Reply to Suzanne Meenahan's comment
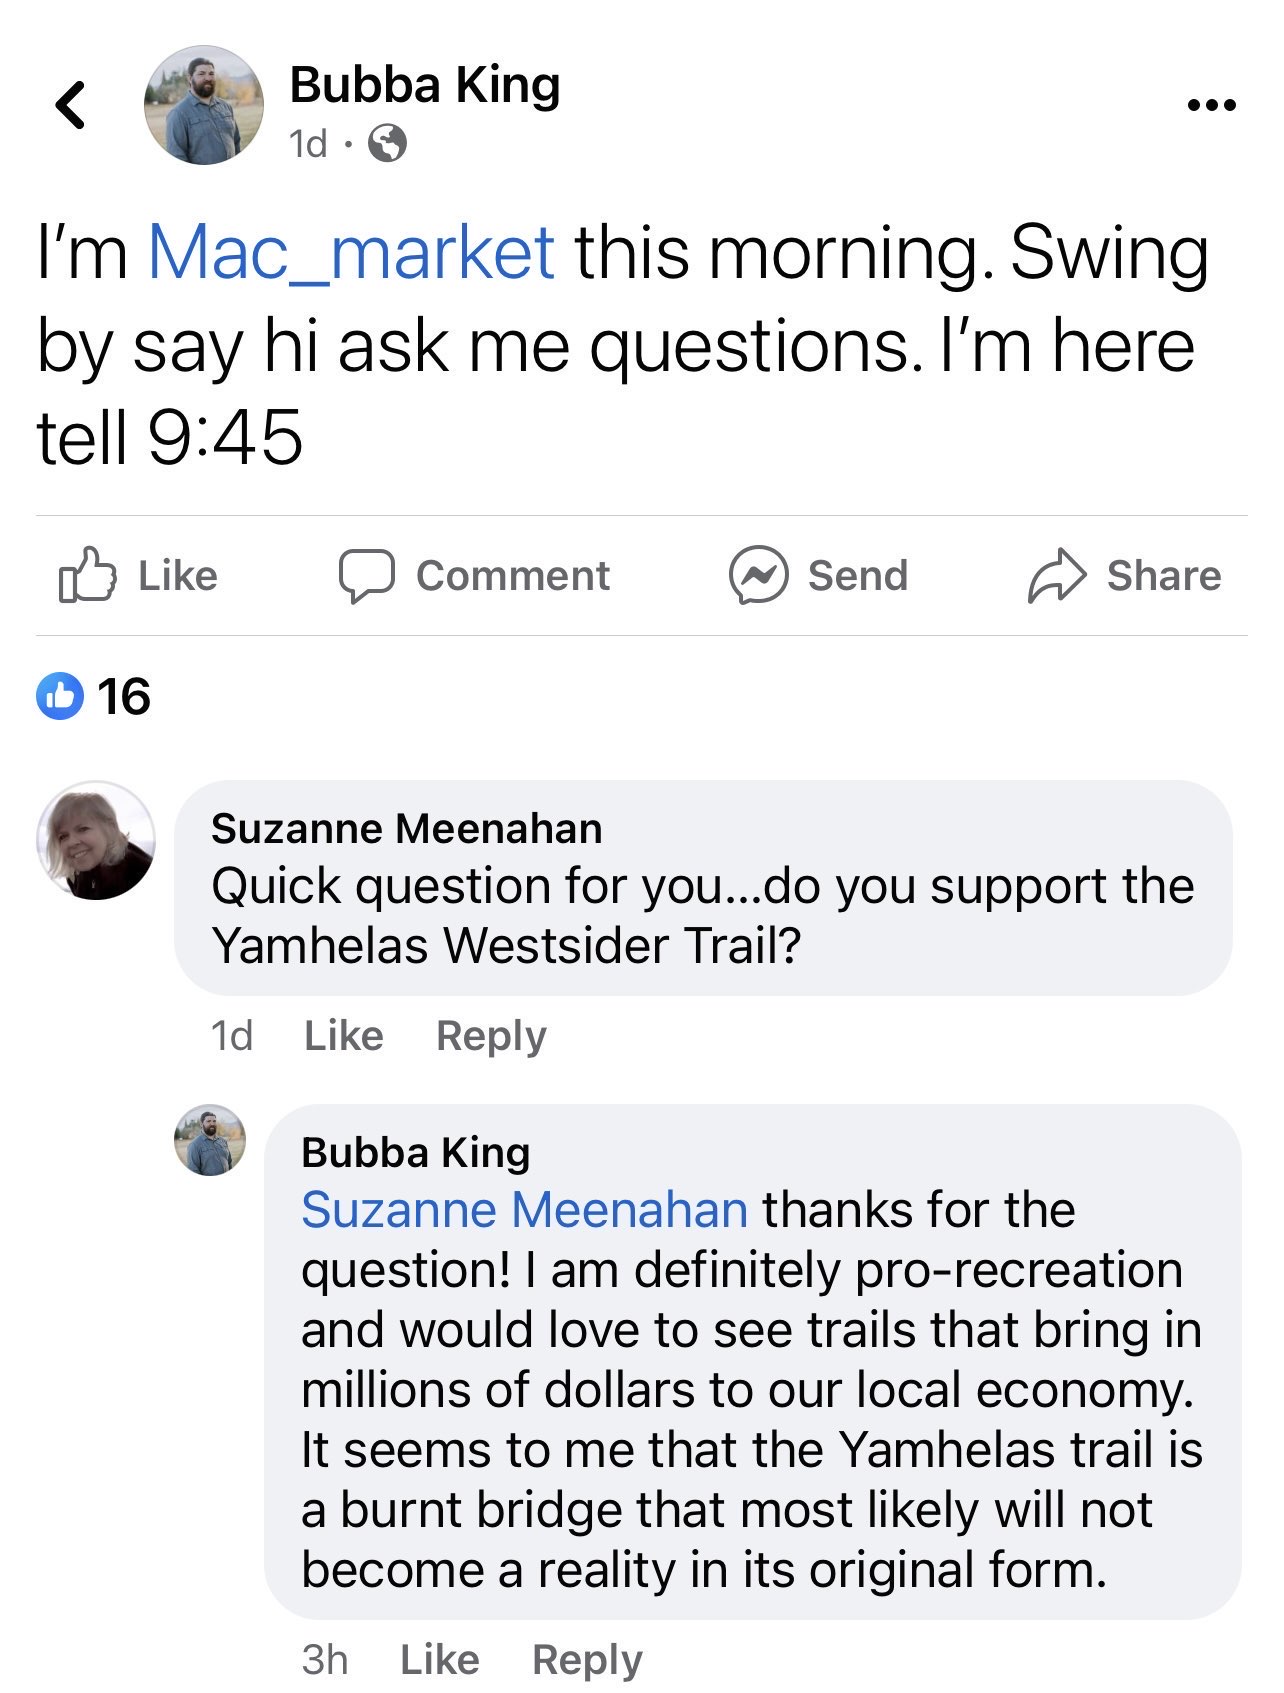 [x=491, y=1036]
